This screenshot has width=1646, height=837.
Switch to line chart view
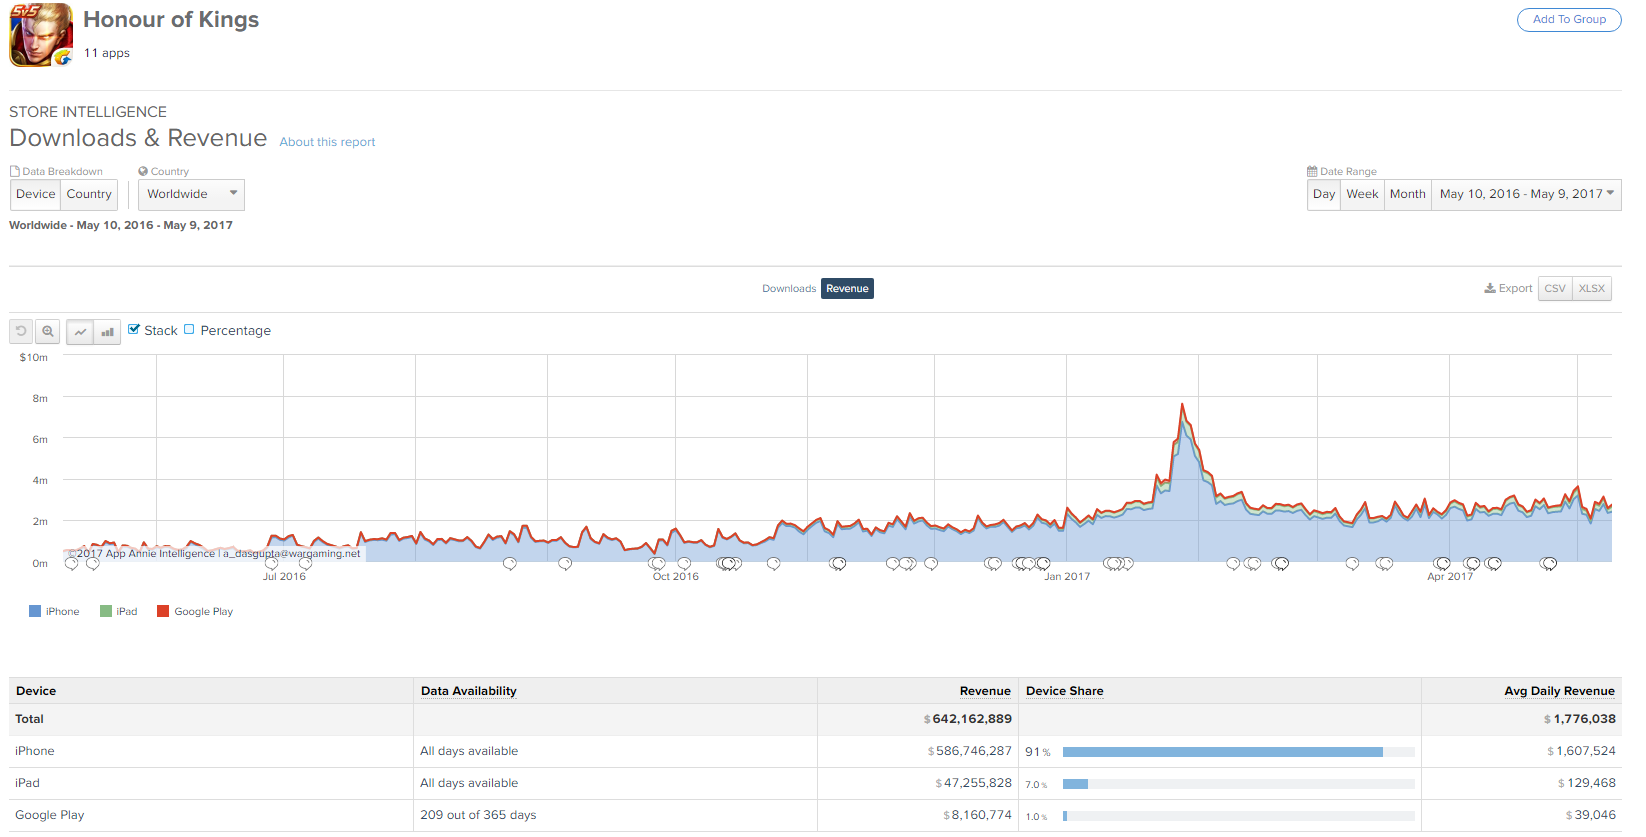[80, 332]
